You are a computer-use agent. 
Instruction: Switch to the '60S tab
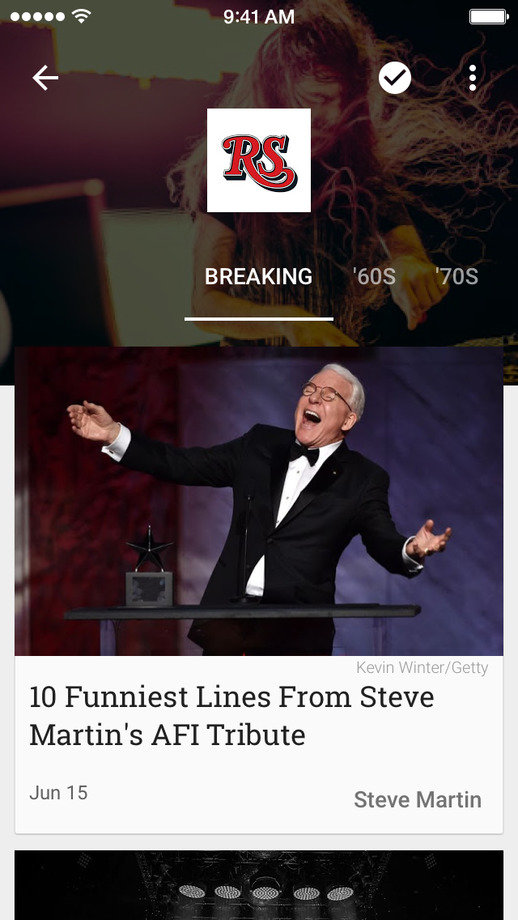375,276
